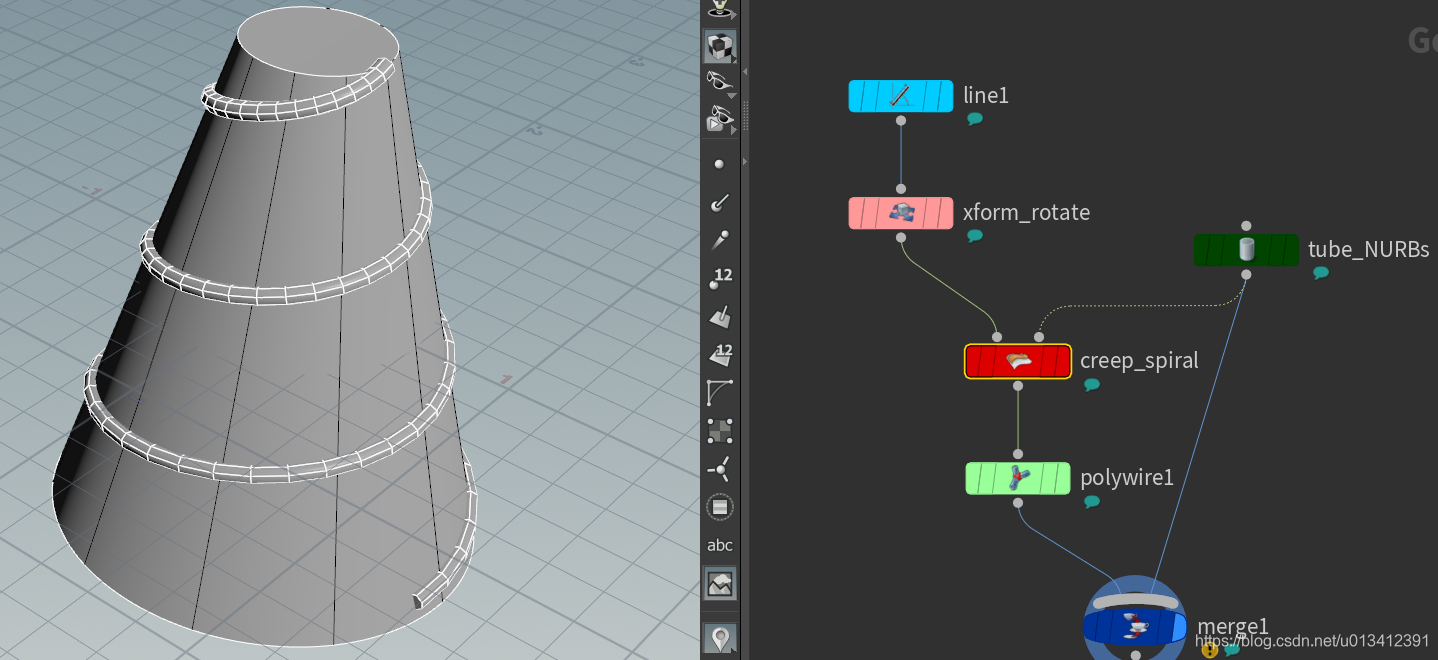
Task: Click the dashed circle display icon
Action: pos(720,507)
